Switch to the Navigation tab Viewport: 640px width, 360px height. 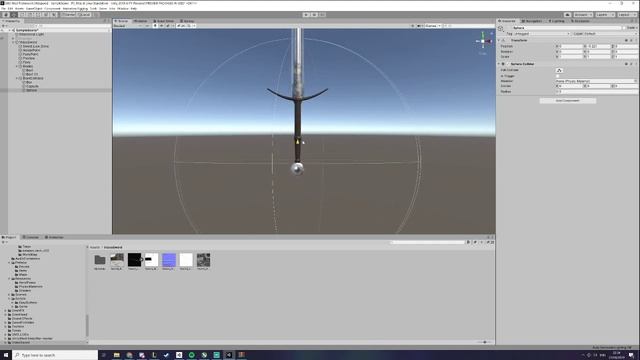[532, 21]
